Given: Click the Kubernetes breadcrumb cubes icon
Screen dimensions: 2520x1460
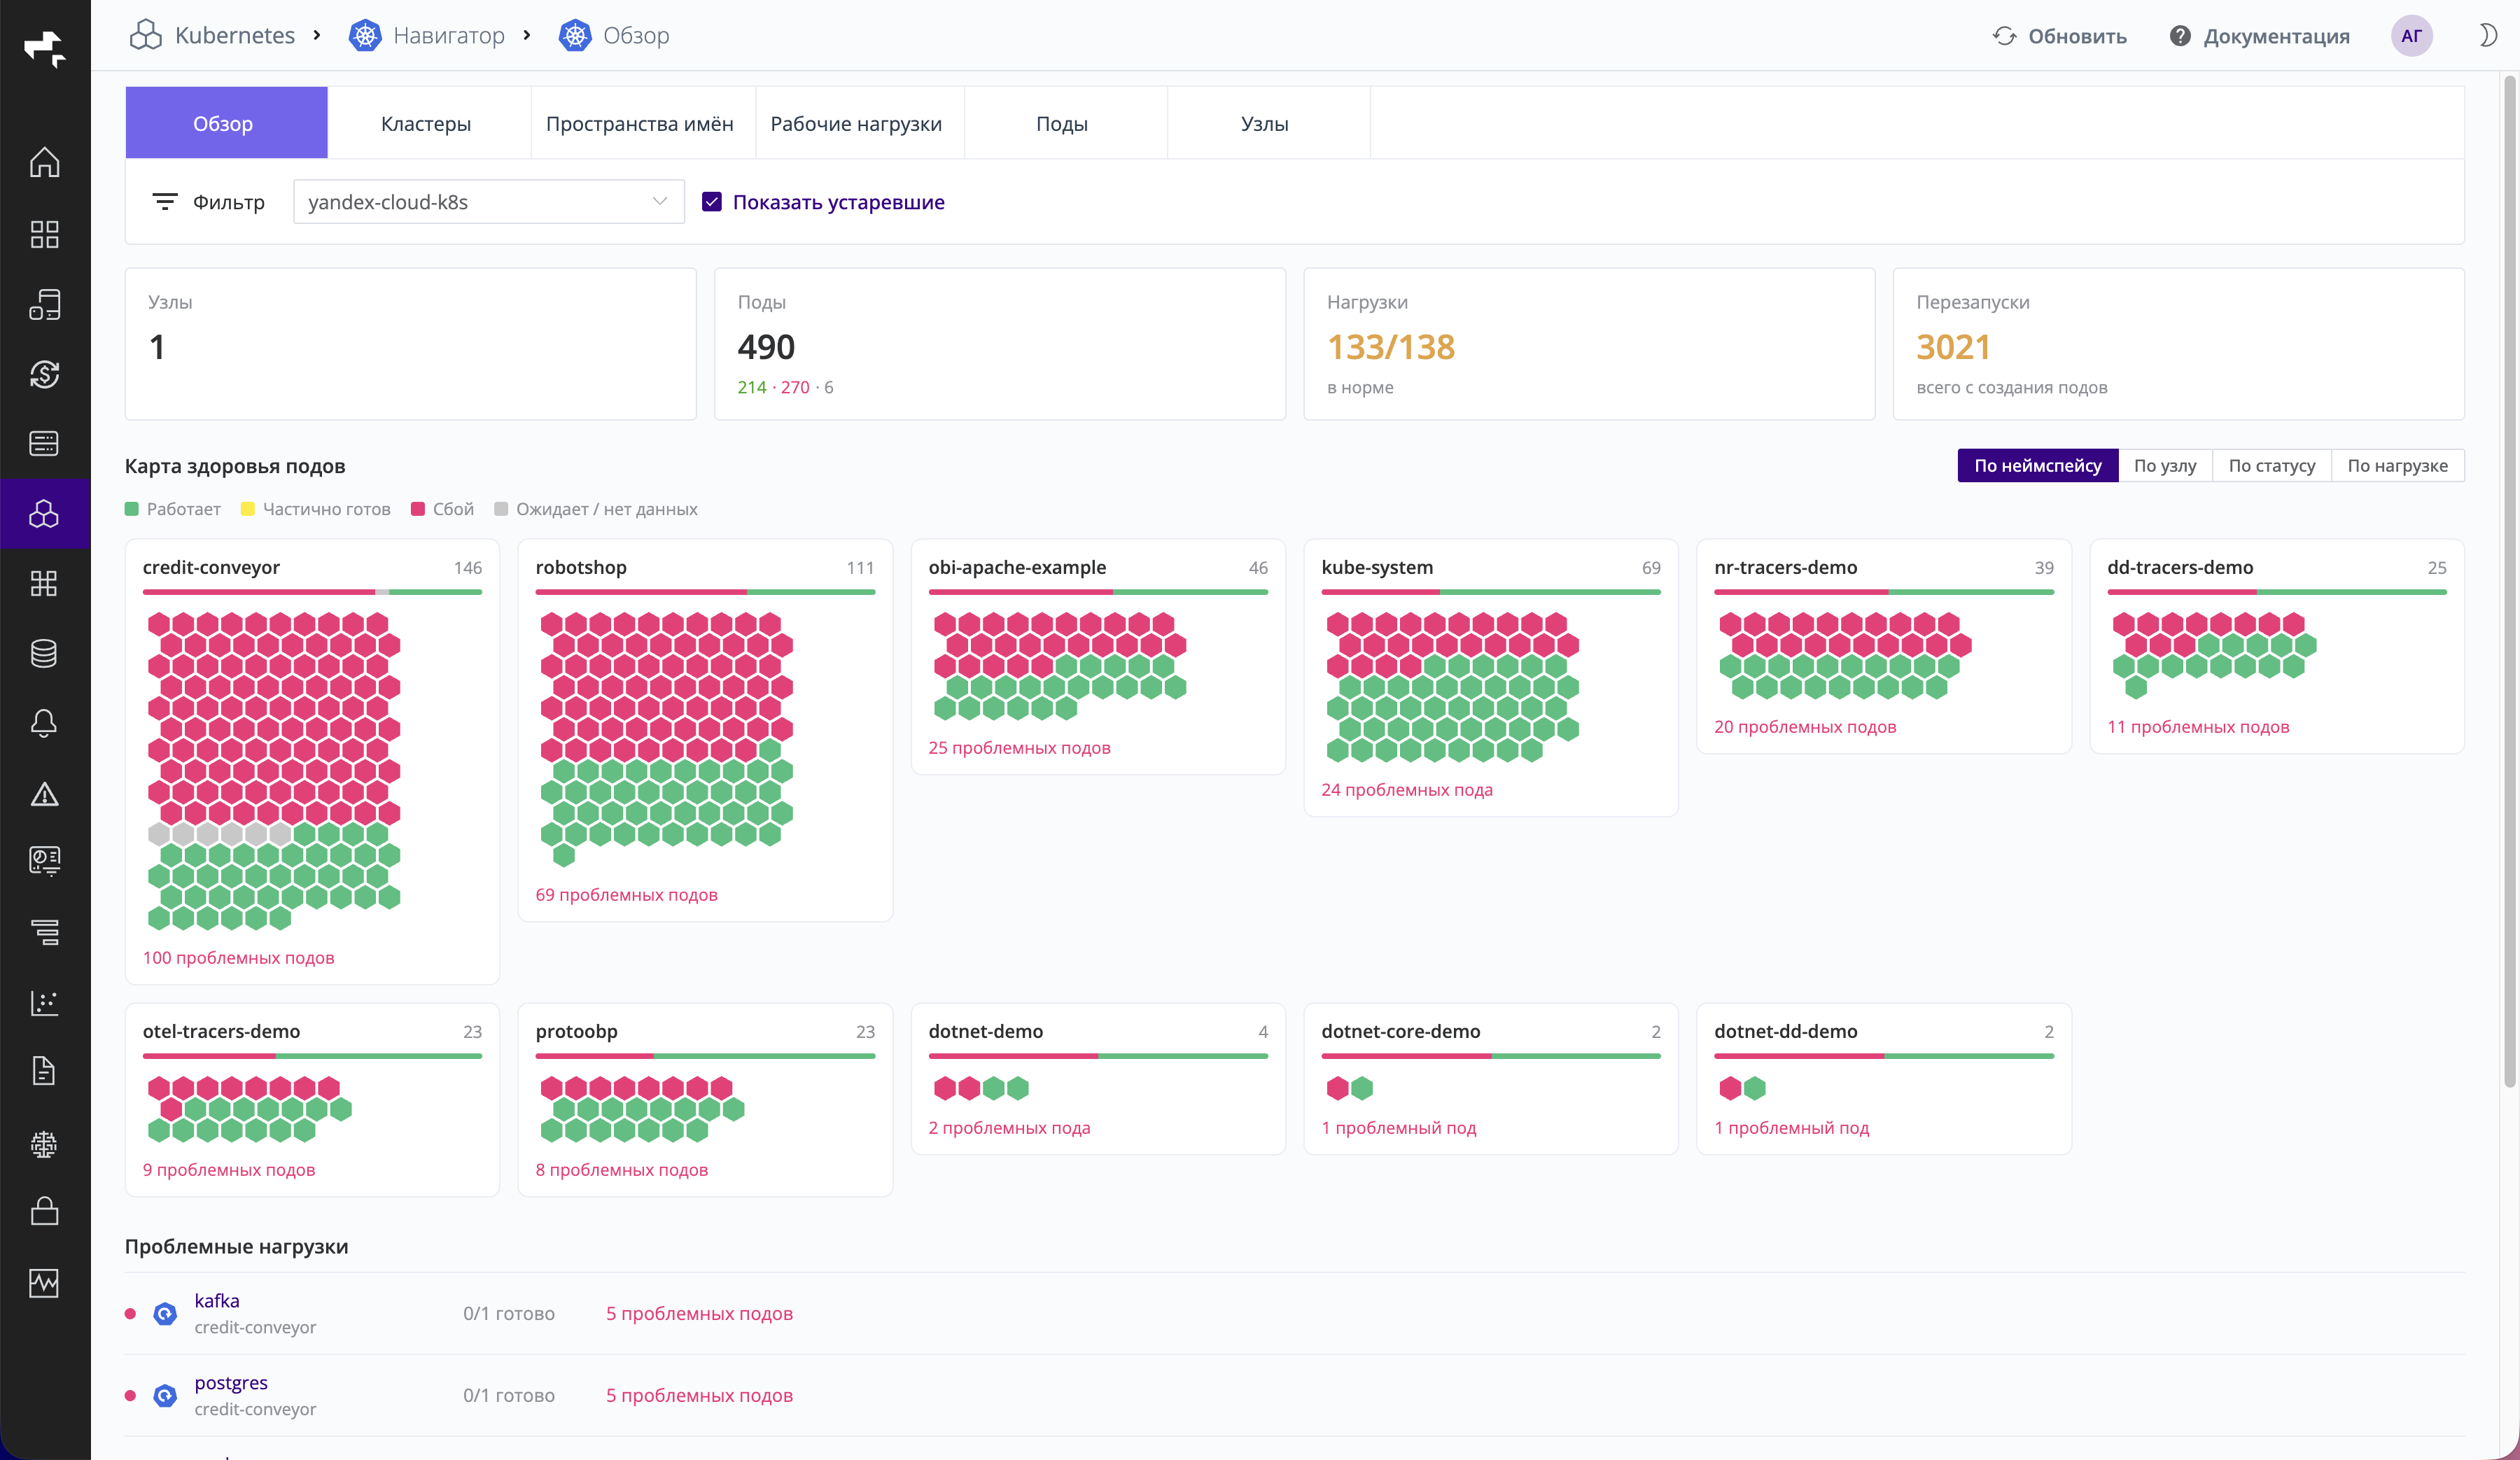Looking at the screenshot, I should (146, 35).
